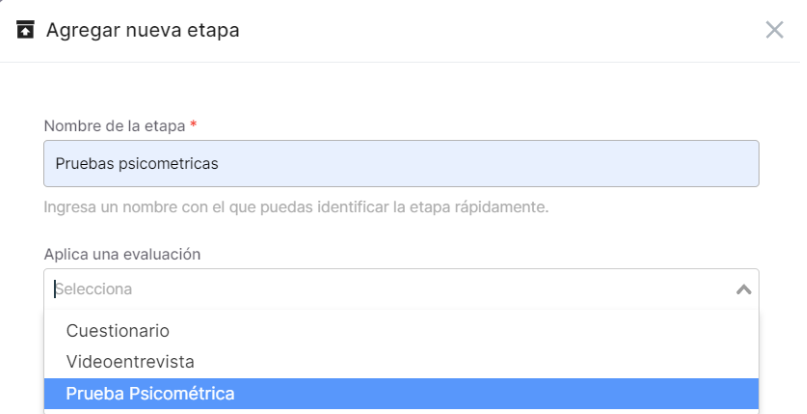Click the helper text below the name field

coord(296,207)
